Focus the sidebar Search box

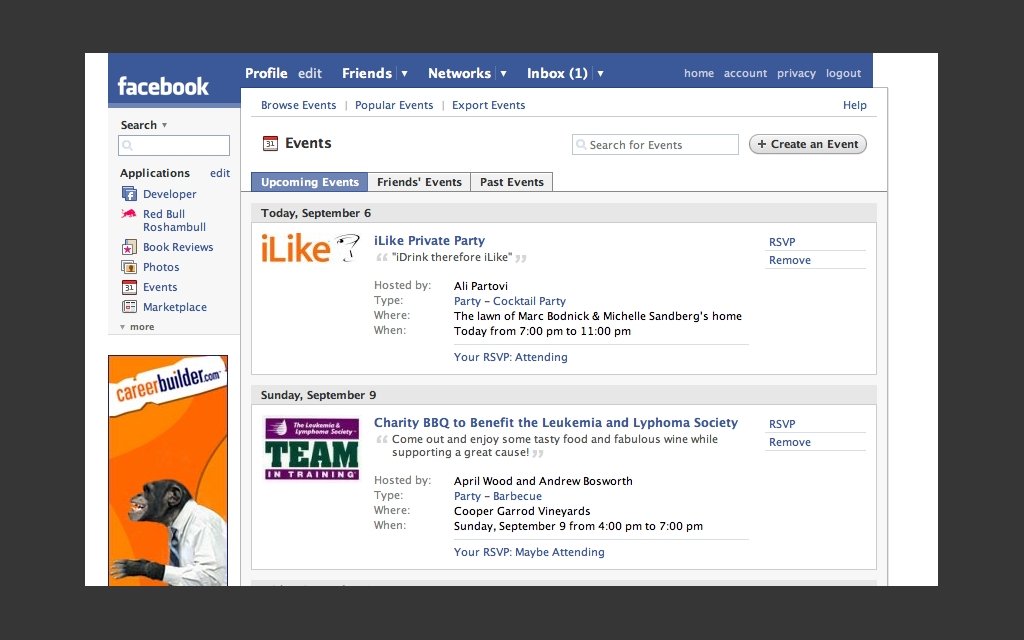tap(174, 146)
